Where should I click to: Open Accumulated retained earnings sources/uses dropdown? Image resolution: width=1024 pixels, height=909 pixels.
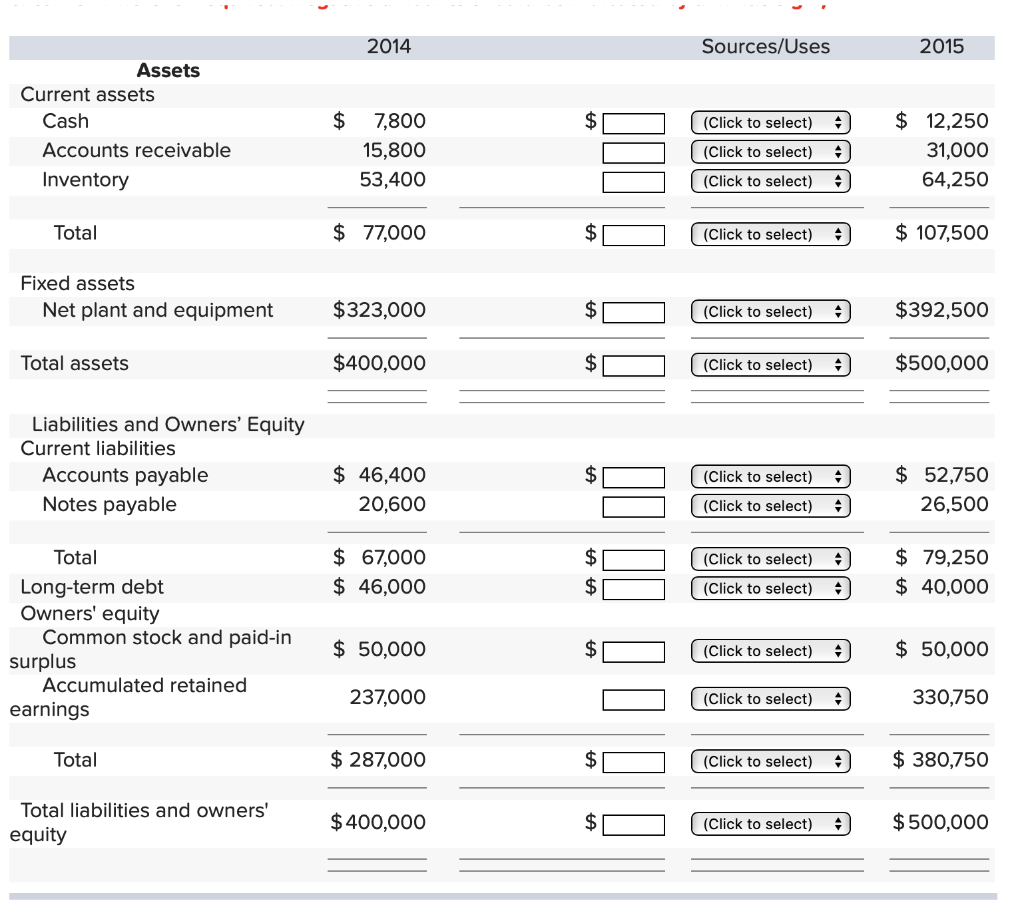(771, 699)
